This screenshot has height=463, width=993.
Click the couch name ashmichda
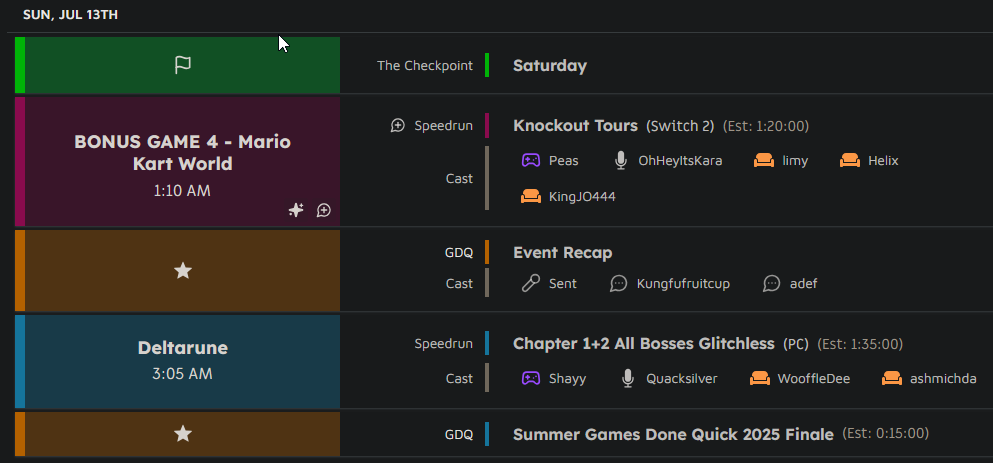tap(943, 379)
